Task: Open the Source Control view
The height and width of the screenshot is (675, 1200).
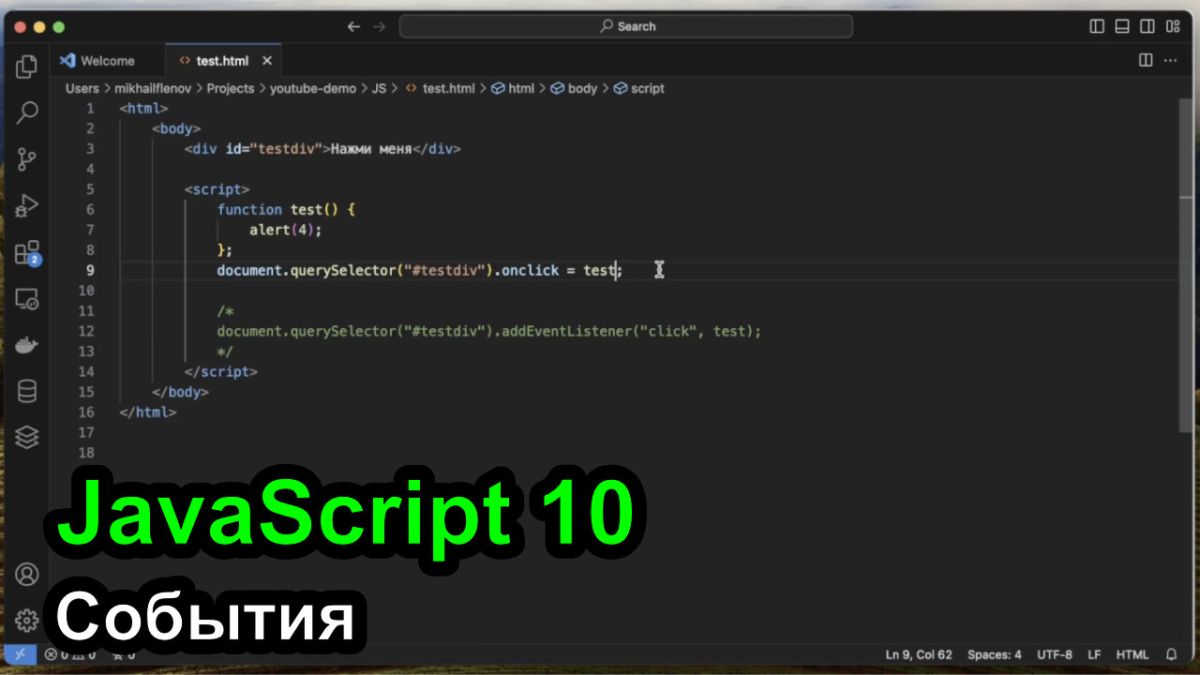Action: (x=27, y=159)
